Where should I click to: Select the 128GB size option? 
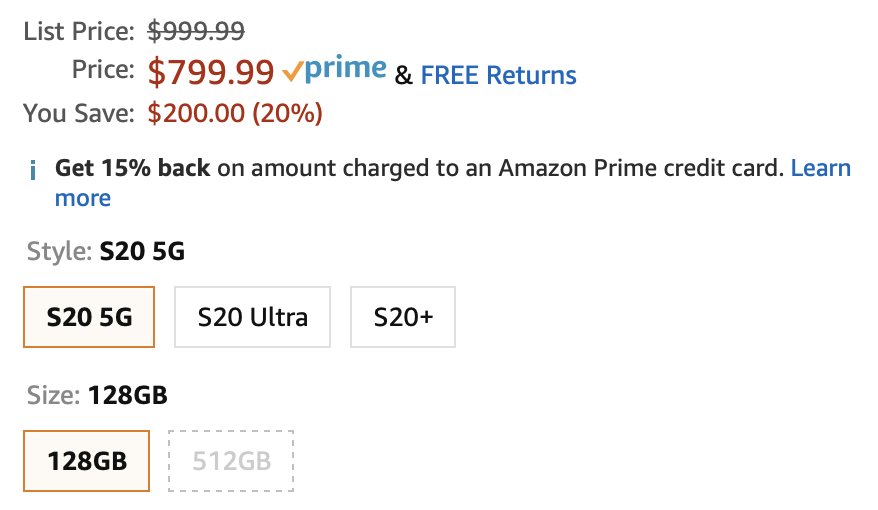tap(87, 461)
